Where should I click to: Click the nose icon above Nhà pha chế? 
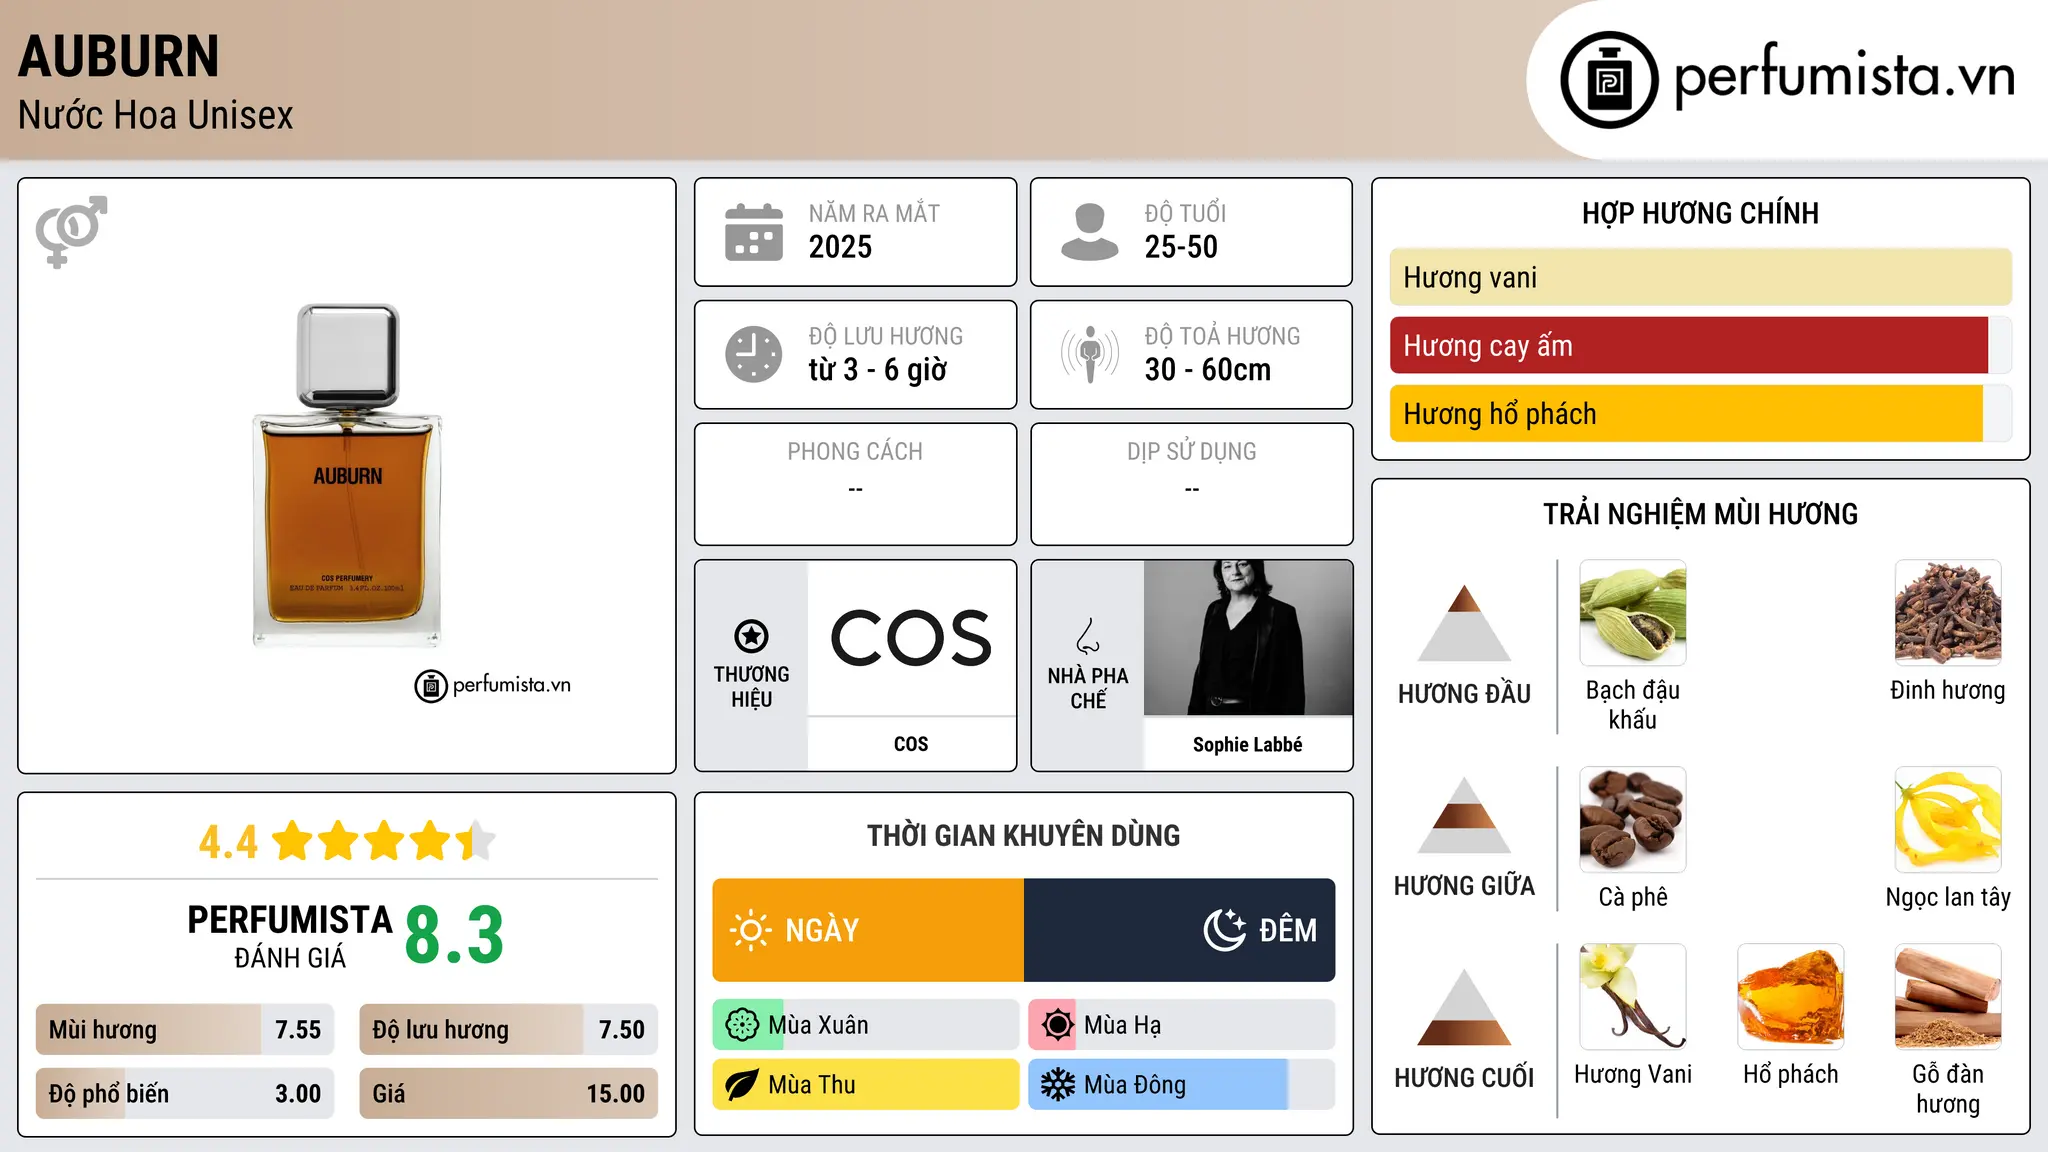point(1087,635)
